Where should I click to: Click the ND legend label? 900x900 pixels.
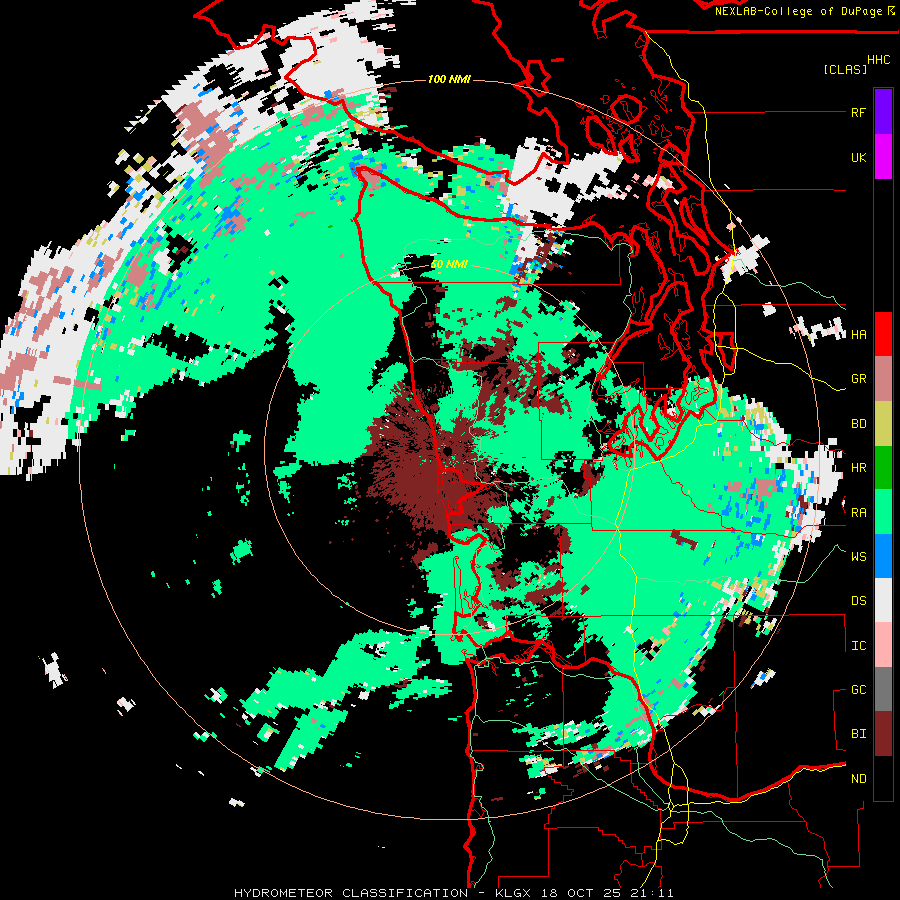pos(858,779)
